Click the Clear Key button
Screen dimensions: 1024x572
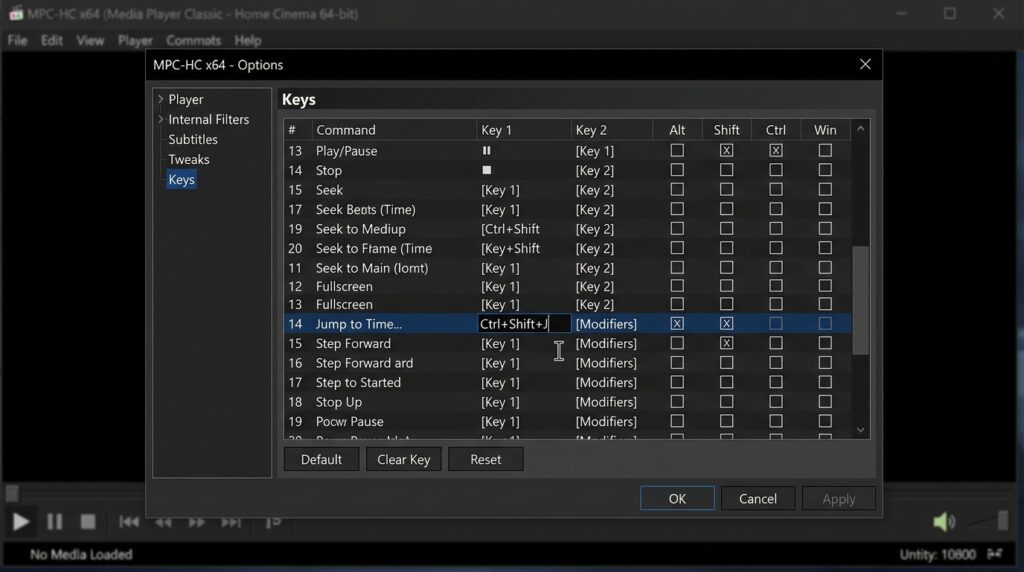click(x=404, y=459)
